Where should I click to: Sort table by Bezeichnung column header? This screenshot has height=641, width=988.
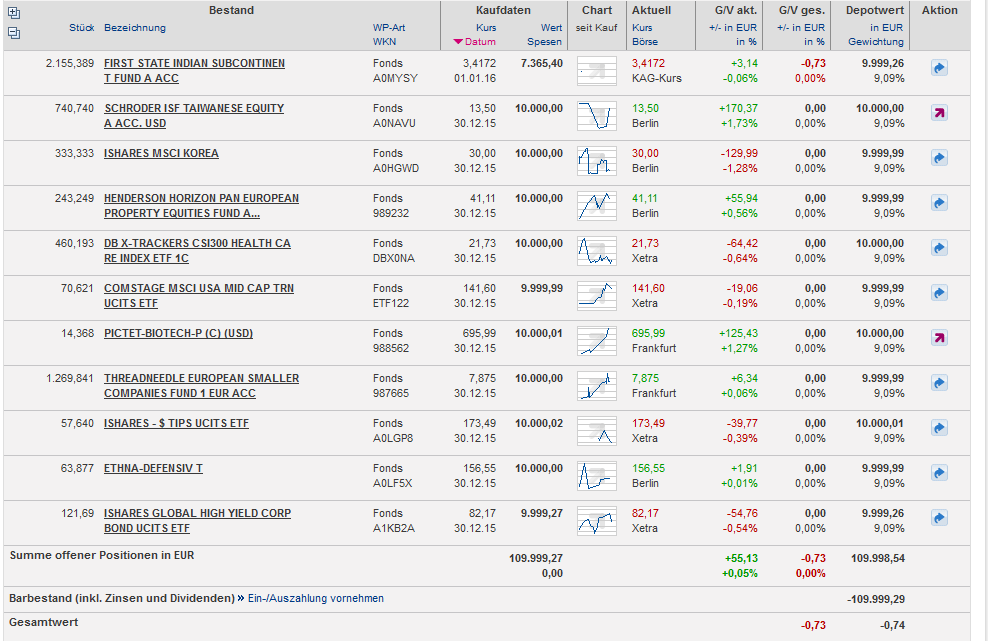pyautogui.click(x=135, y=28)
